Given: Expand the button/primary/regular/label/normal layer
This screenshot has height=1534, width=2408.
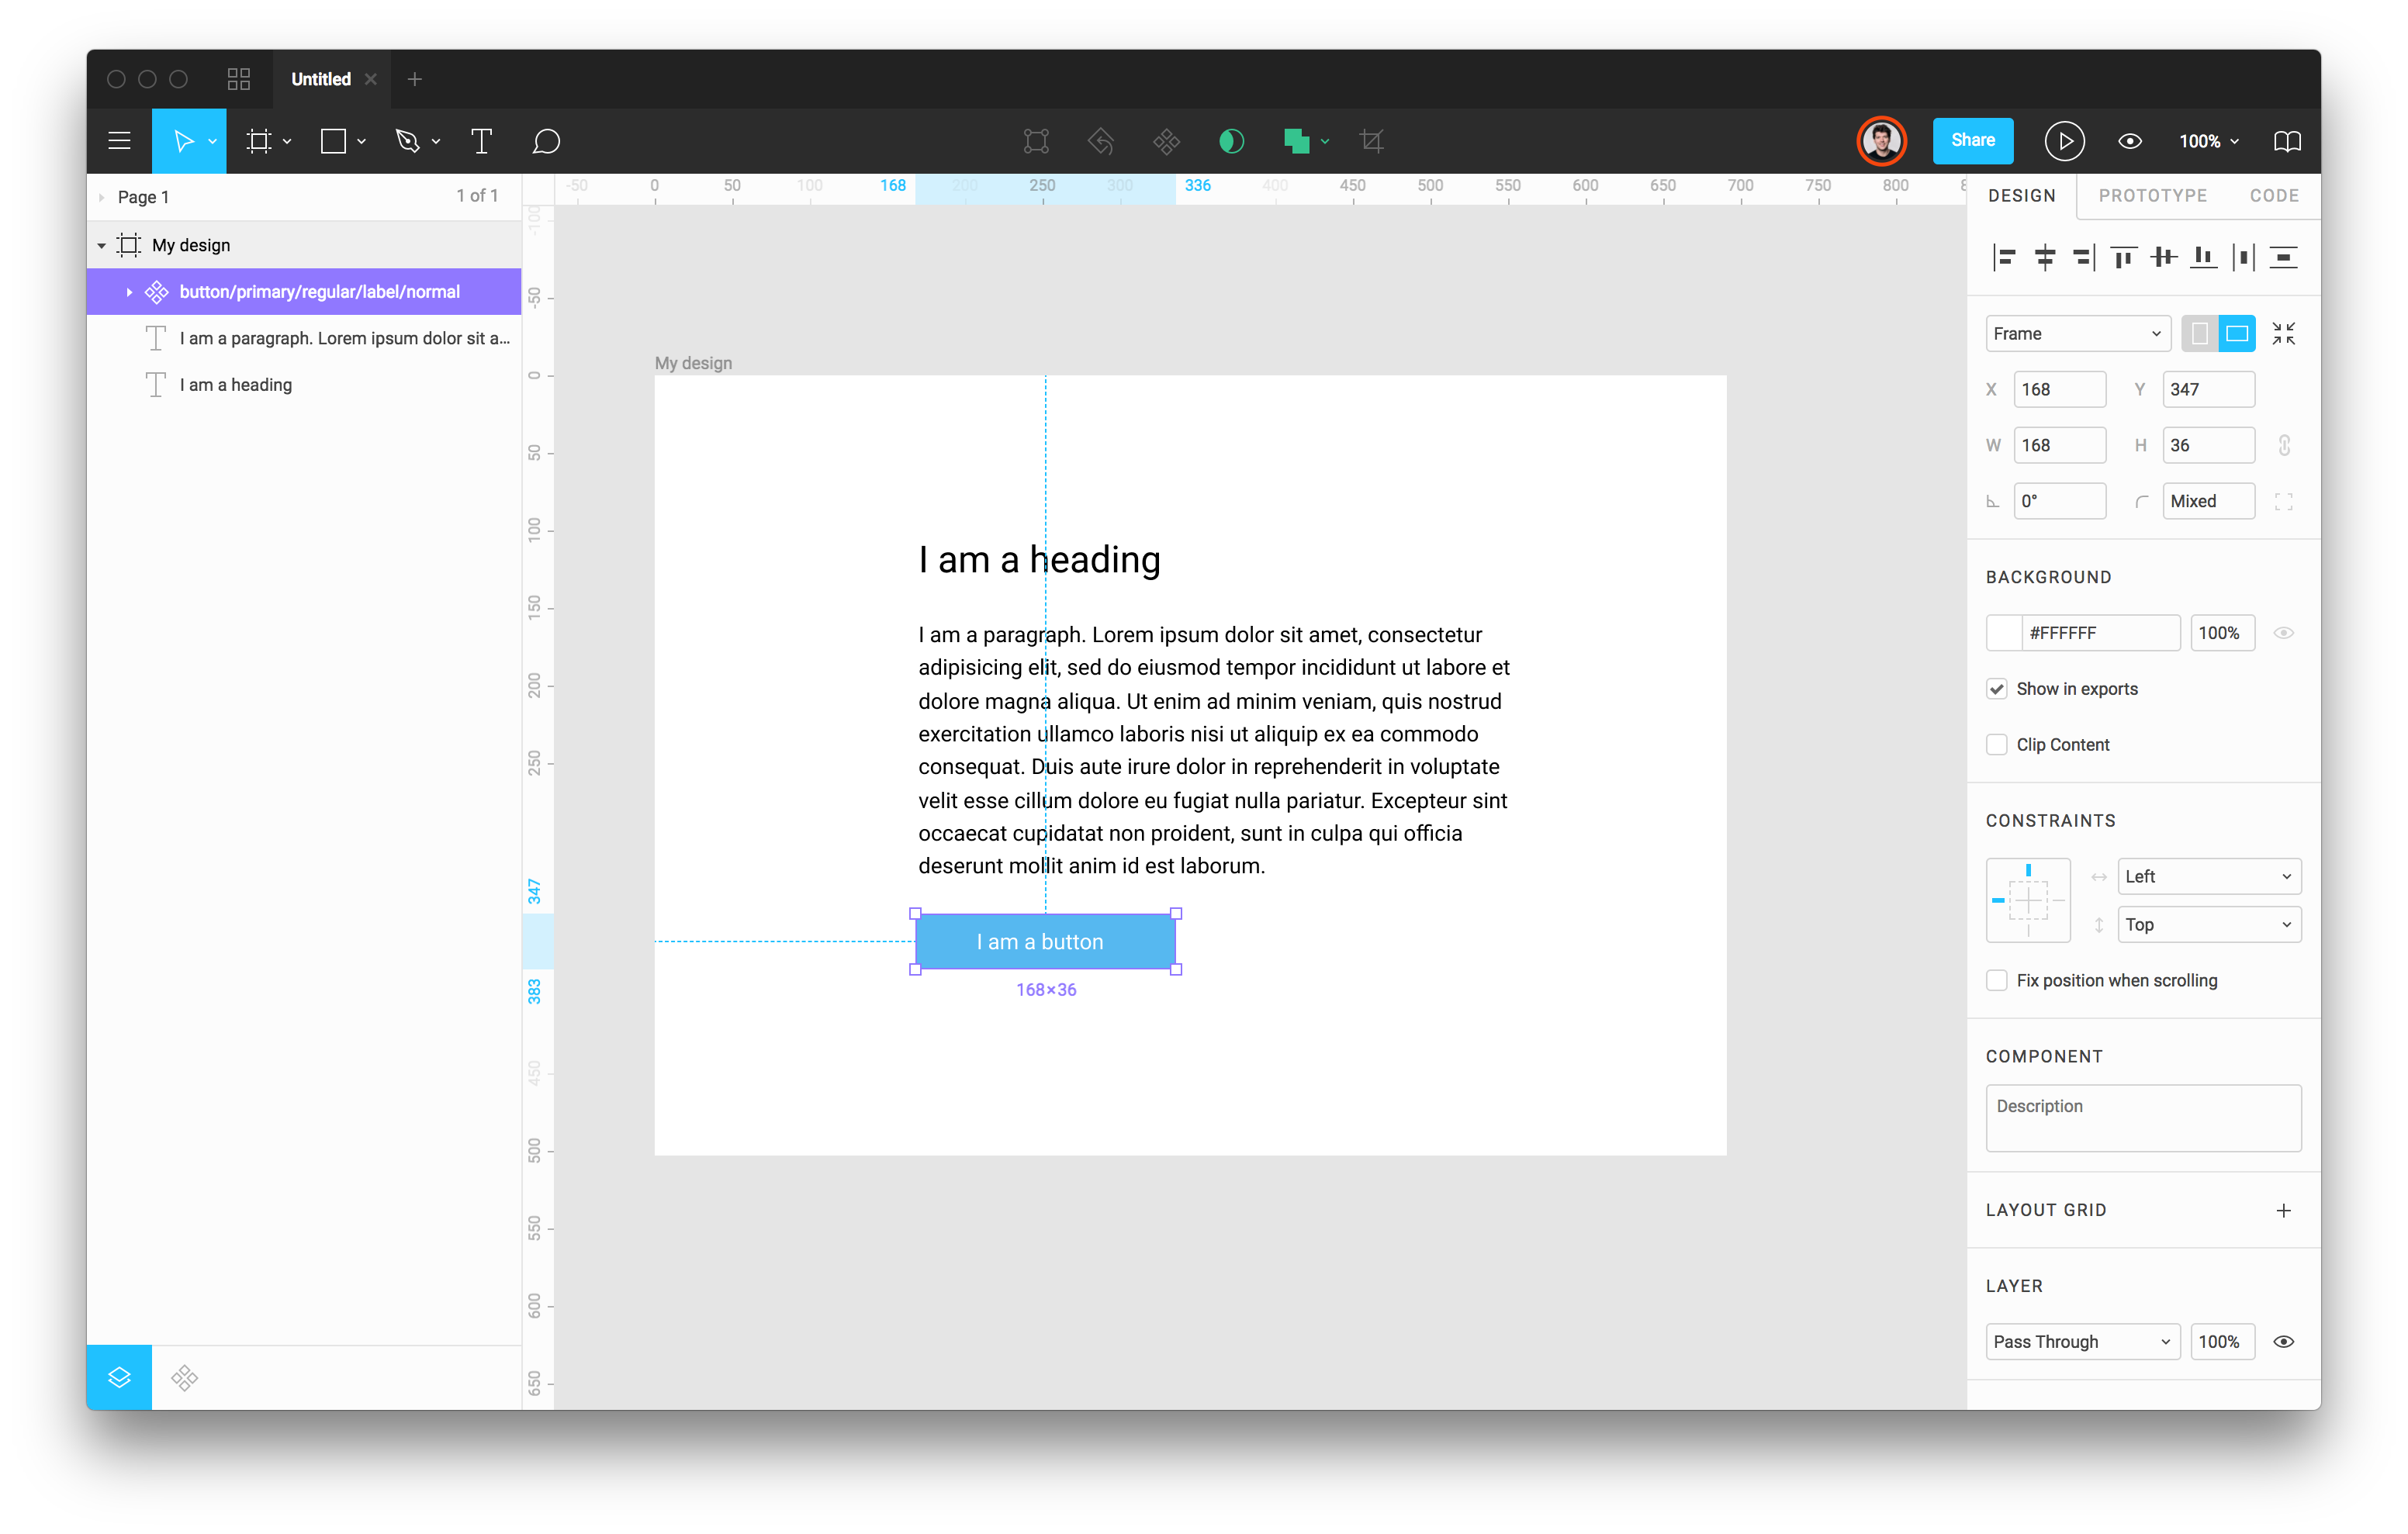Looking at the screenshot, I should [x=129, y=291].
